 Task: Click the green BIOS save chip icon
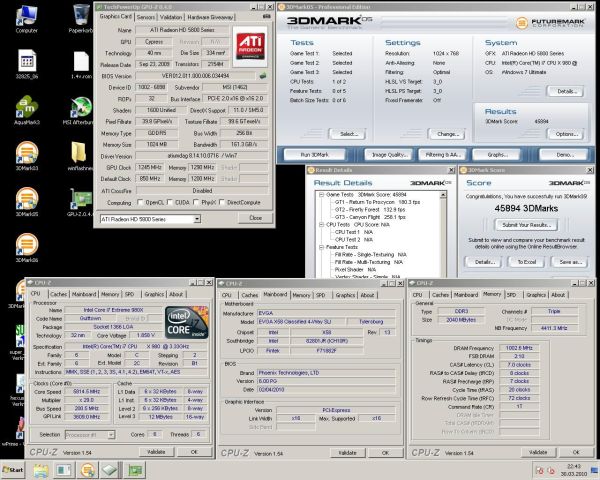(x=263, y=76)
